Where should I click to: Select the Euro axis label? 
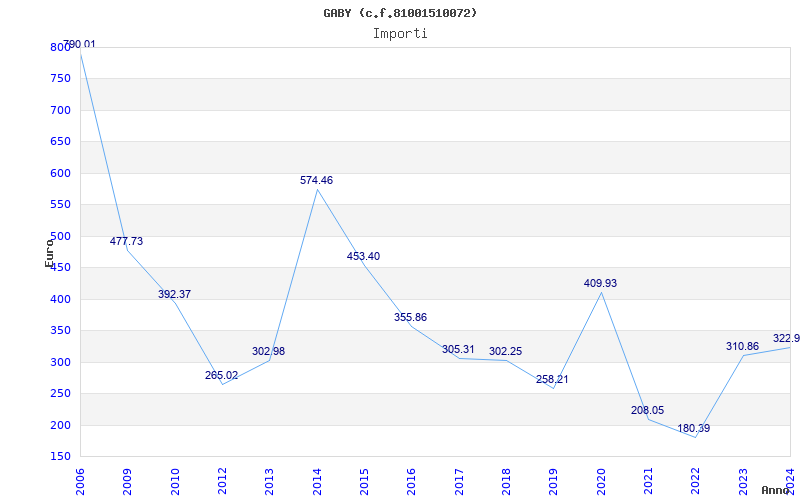click(49, 253)
